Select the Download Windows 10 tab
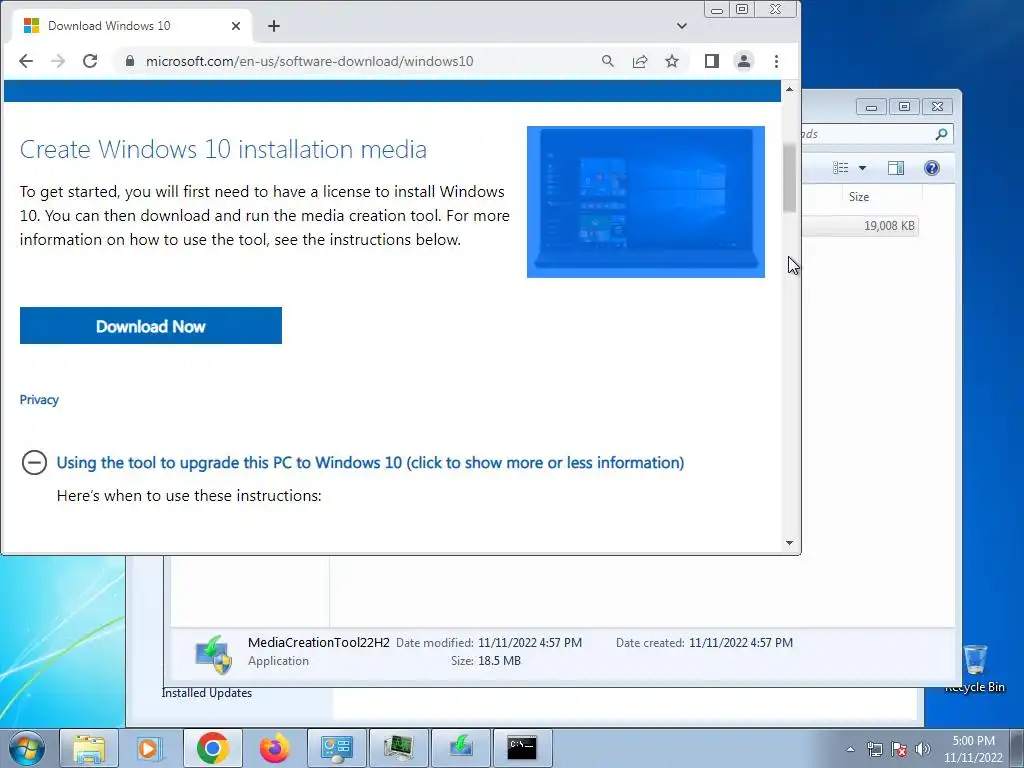Viewport: 1024px width, 768px height. coord(131,26)
